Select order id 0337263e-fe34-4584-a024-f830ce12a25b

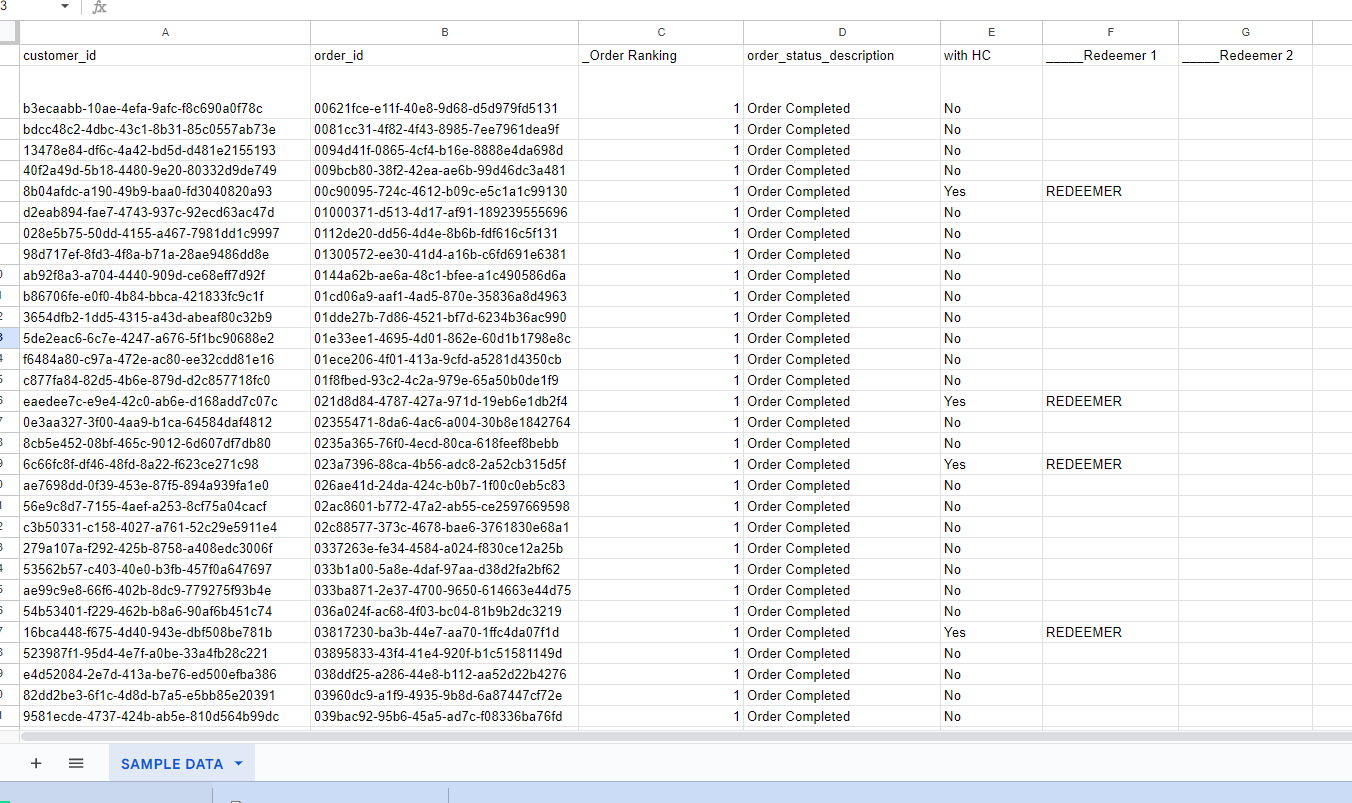tap(444, 548)
